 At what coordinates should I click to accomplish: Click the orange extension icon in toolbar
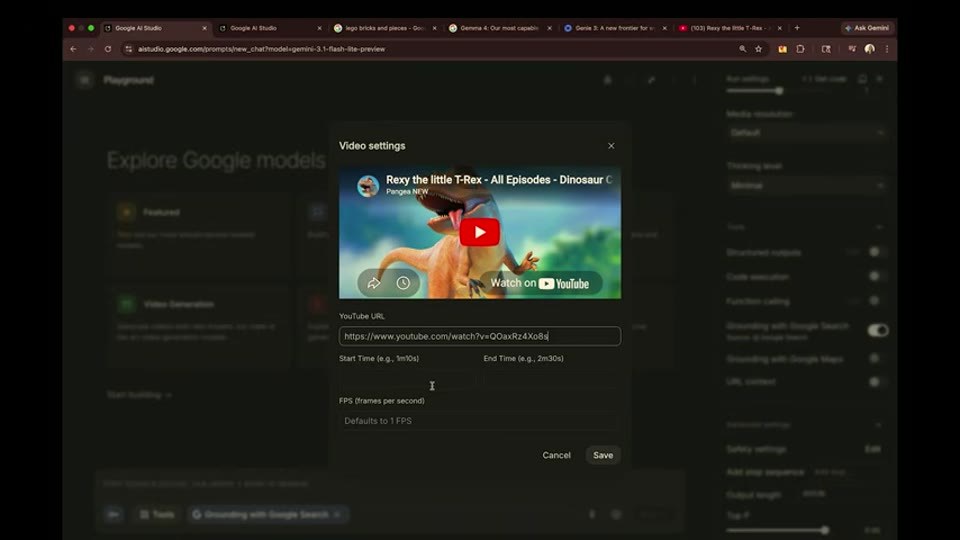coord(782,49)
